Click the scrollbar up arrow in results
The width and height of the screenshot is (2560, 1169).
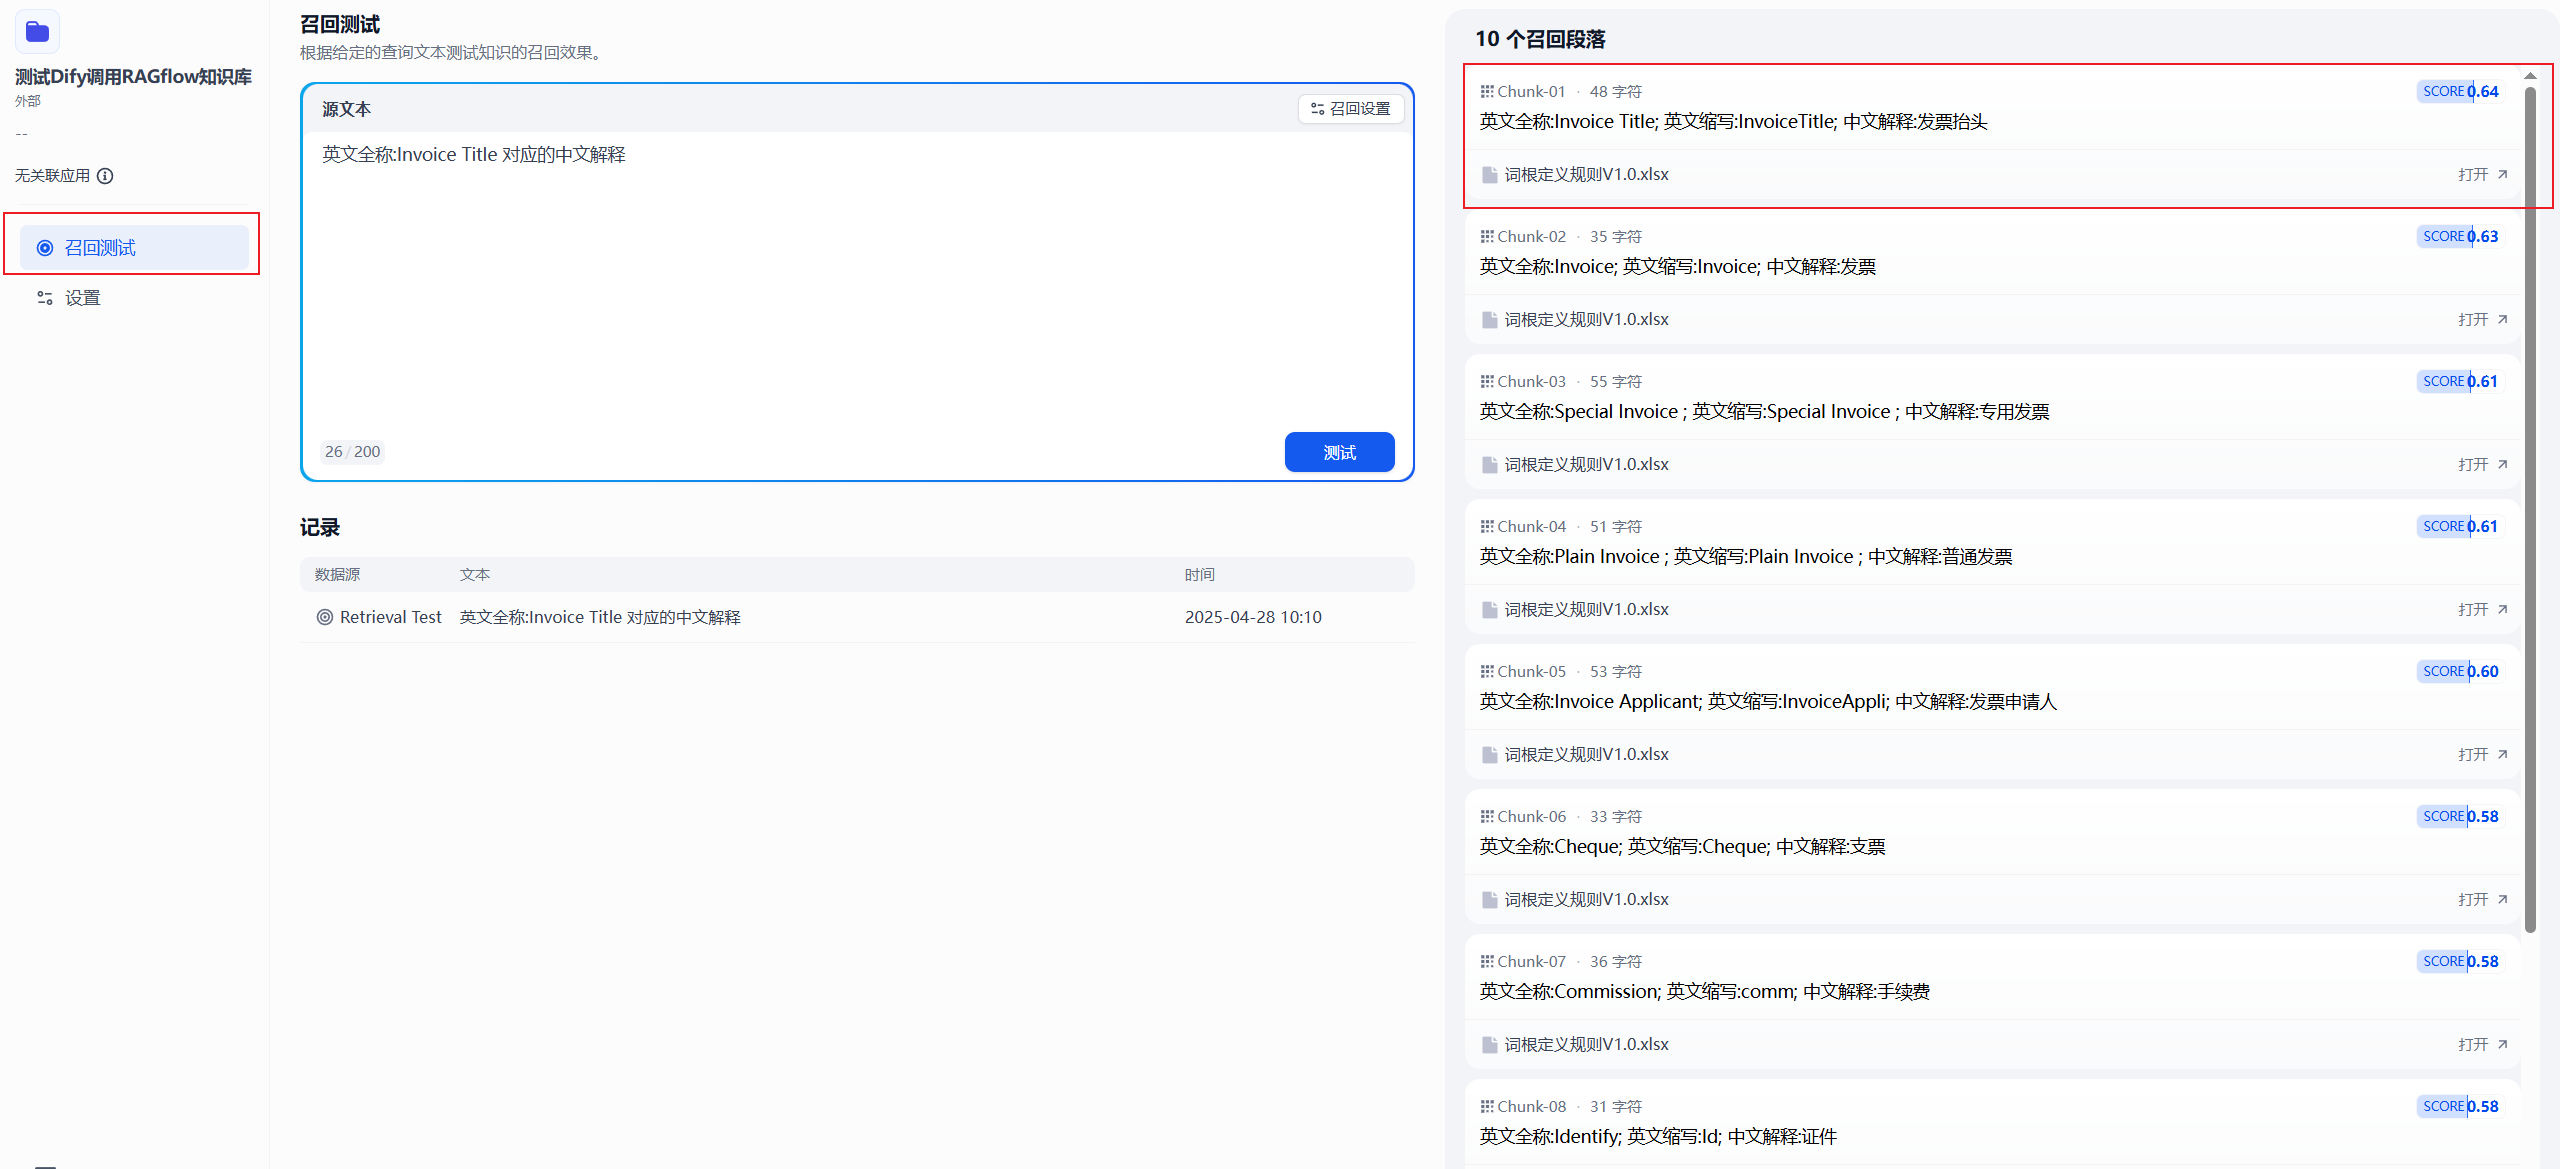2530,76
